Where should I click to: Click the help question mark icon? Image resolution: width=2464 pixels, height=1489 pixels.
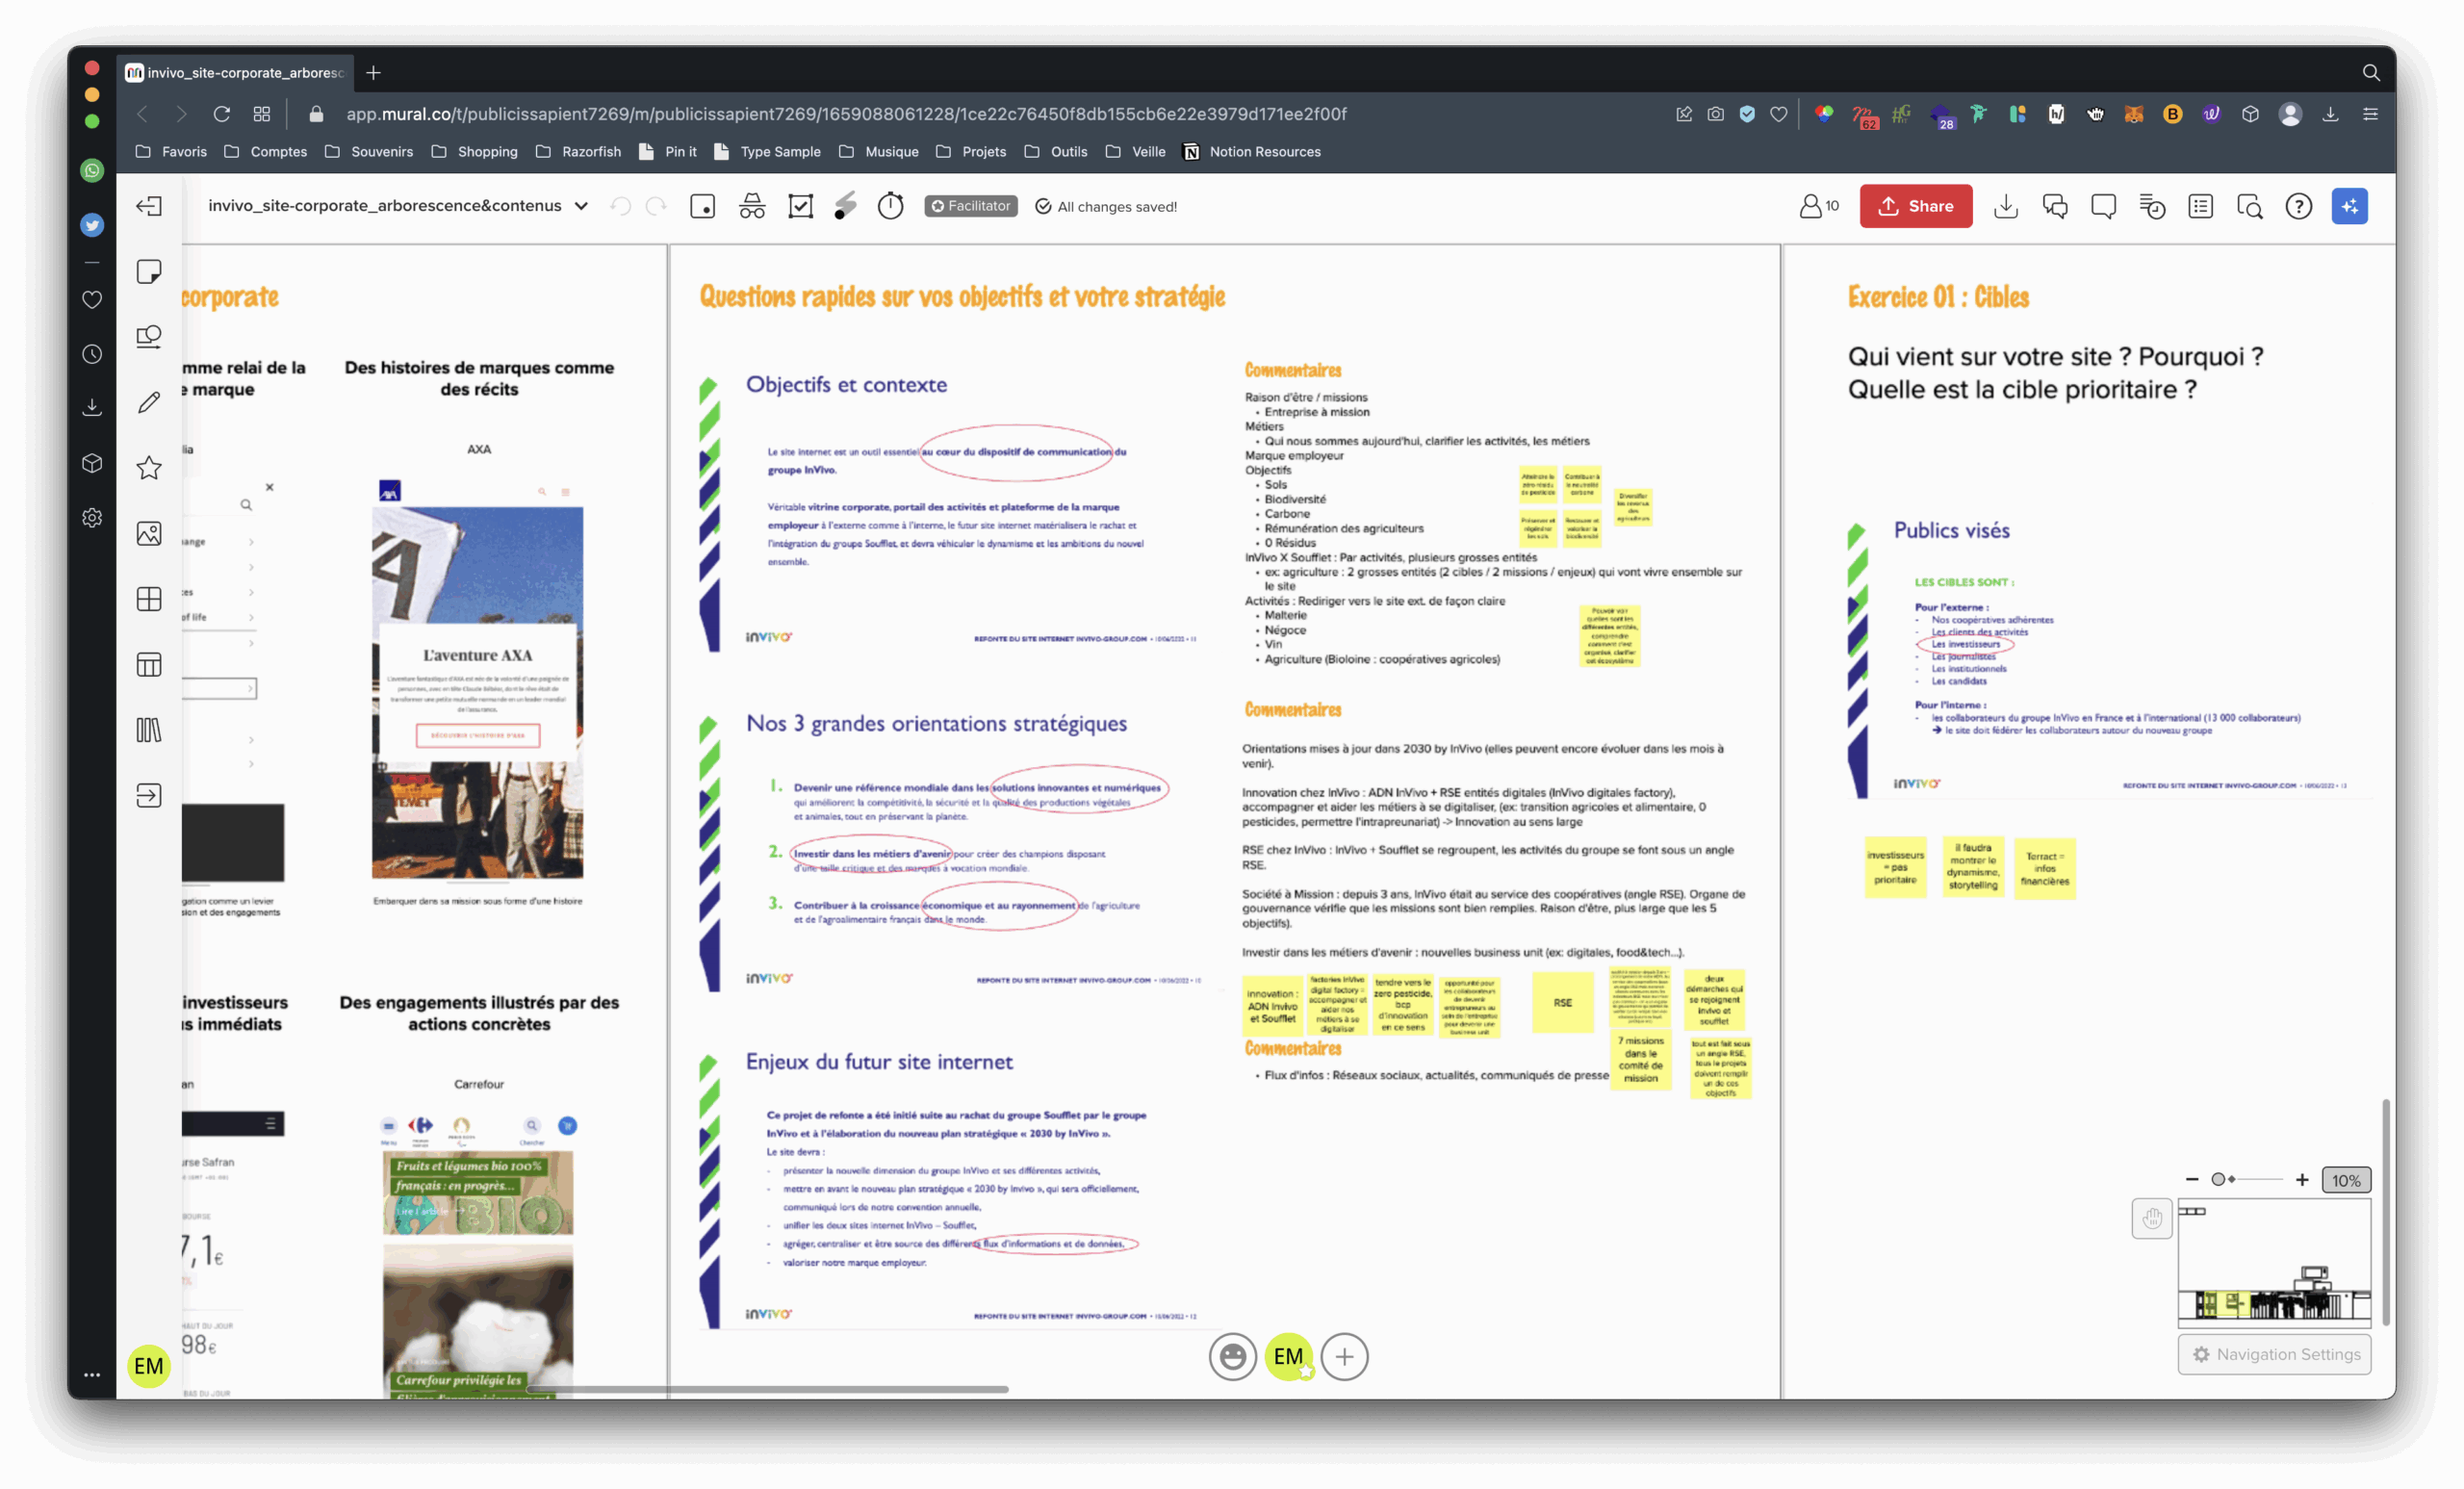coord(2298,206)
